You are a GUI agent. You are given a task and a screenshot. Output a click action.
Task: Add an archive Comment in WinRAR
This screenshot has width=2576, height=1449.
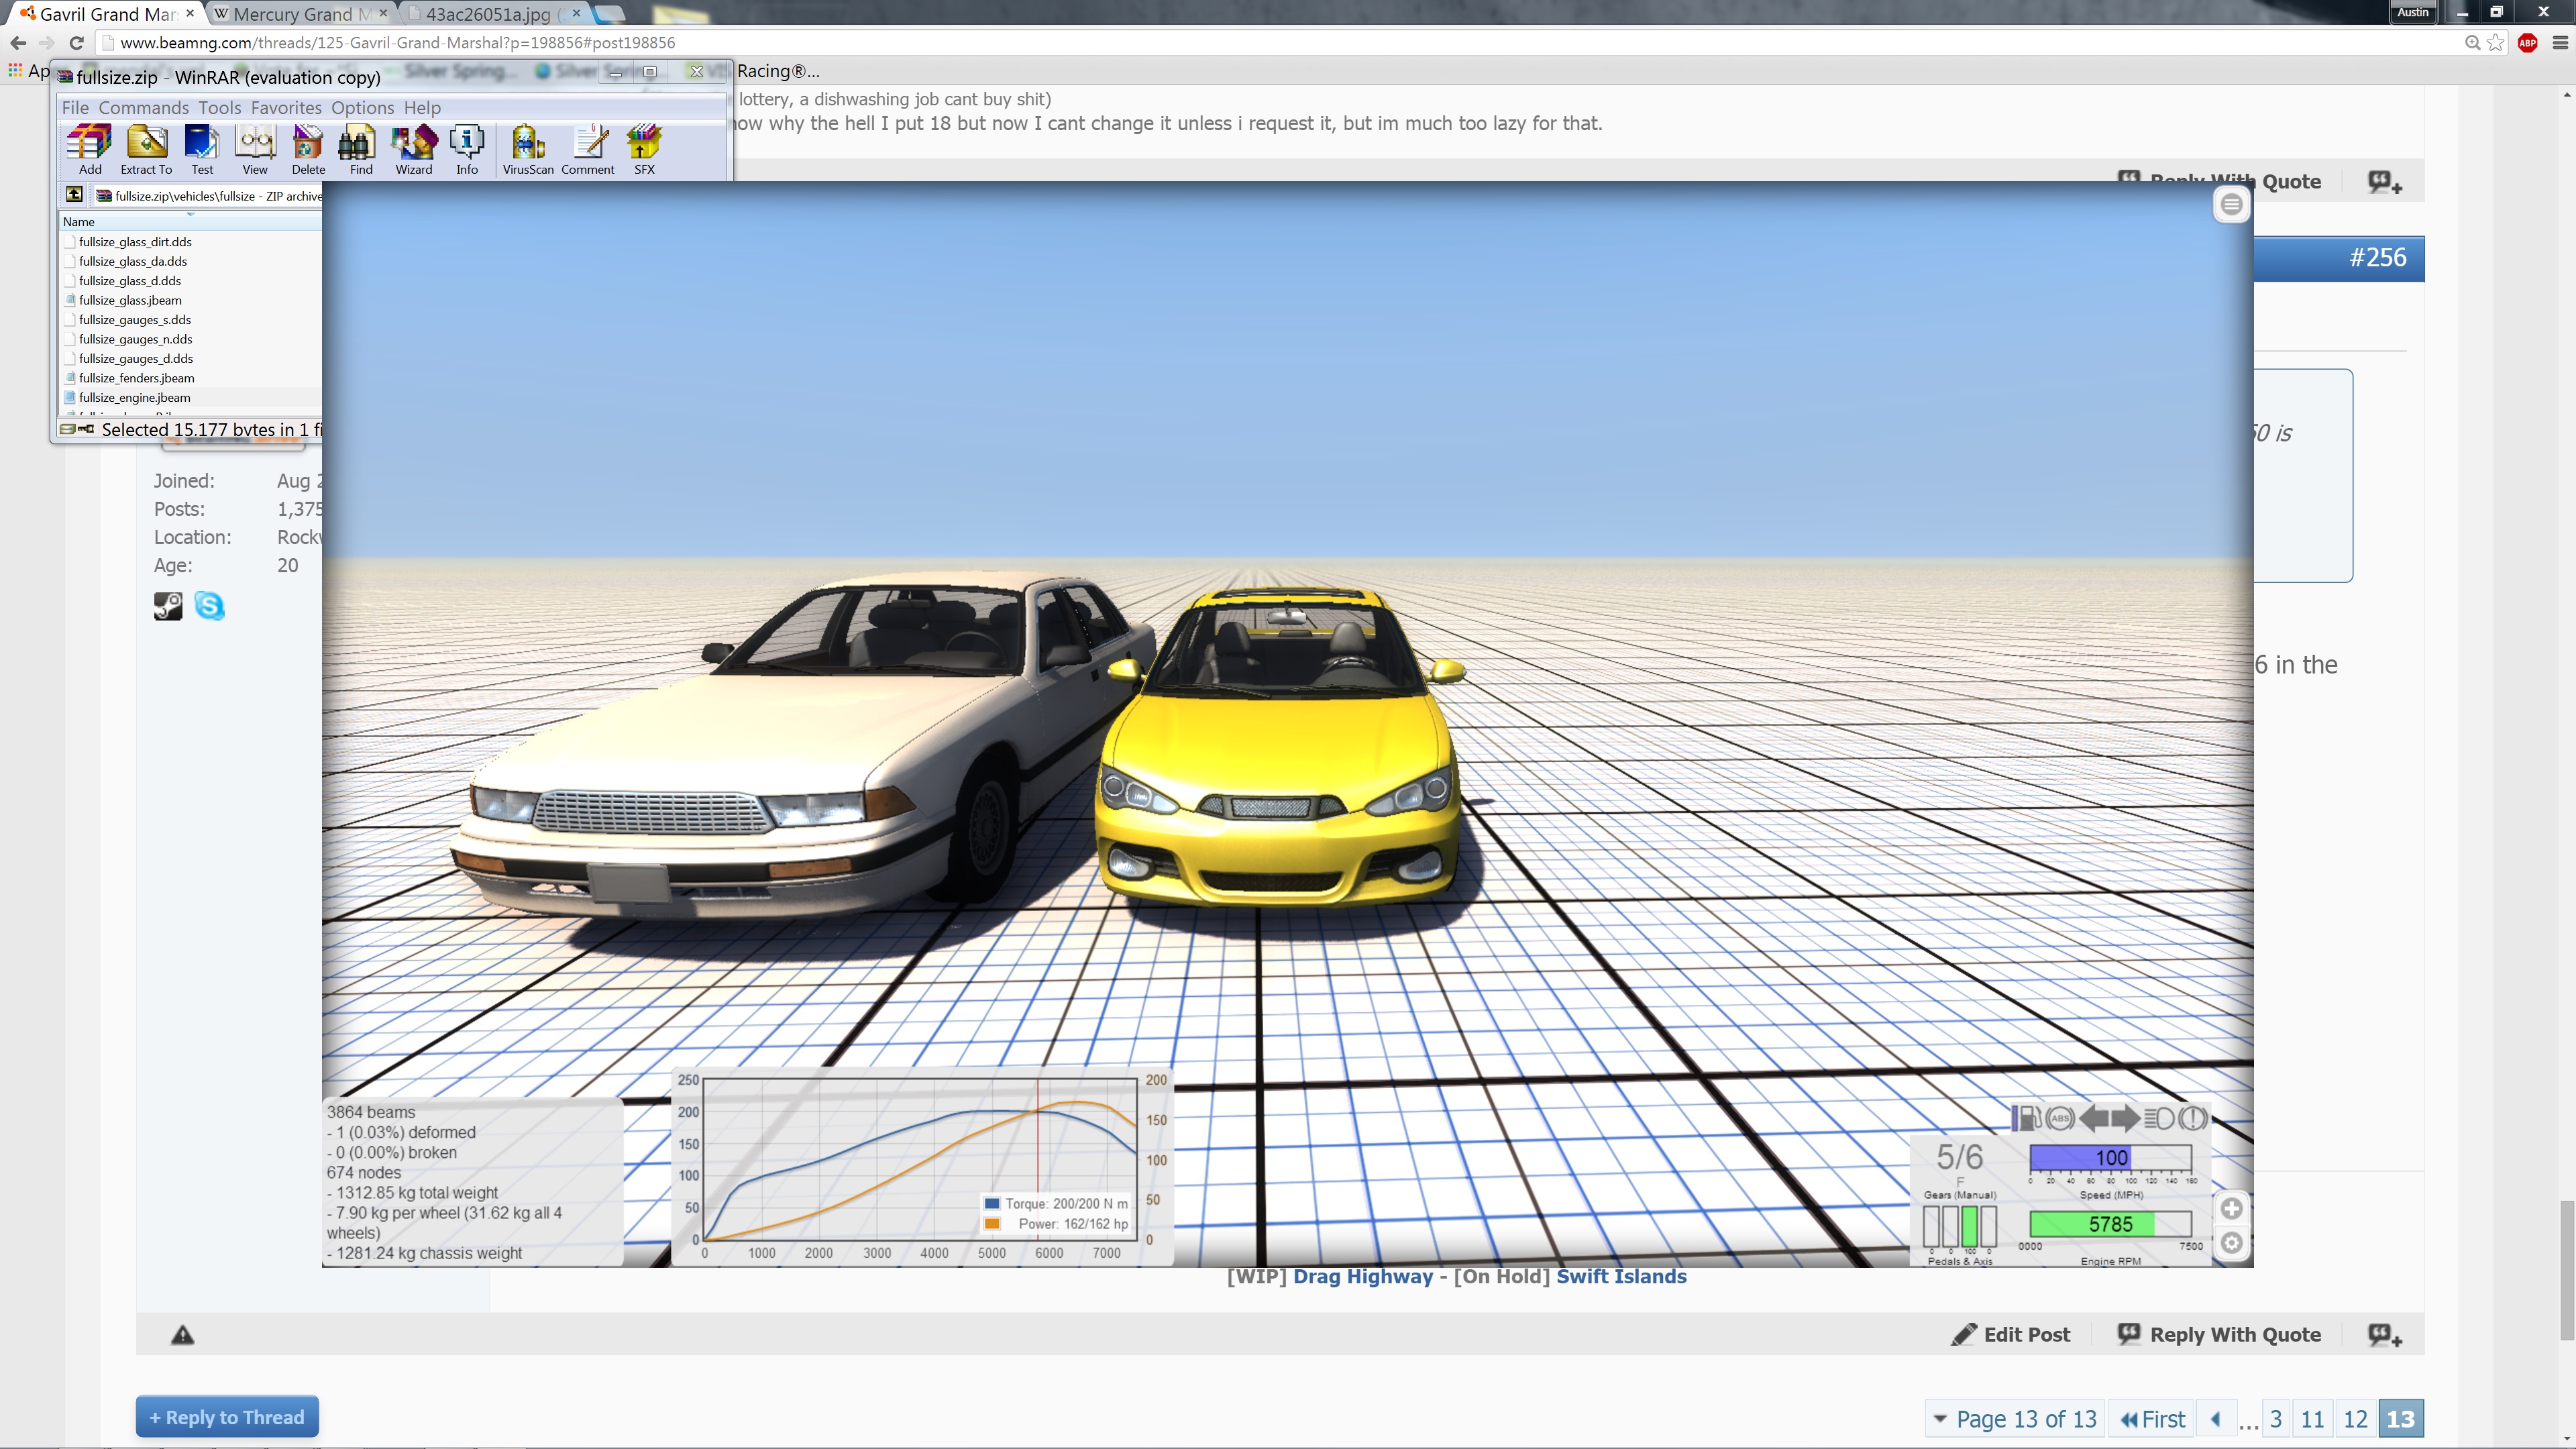pyautogui.click(x=588, y=149)
